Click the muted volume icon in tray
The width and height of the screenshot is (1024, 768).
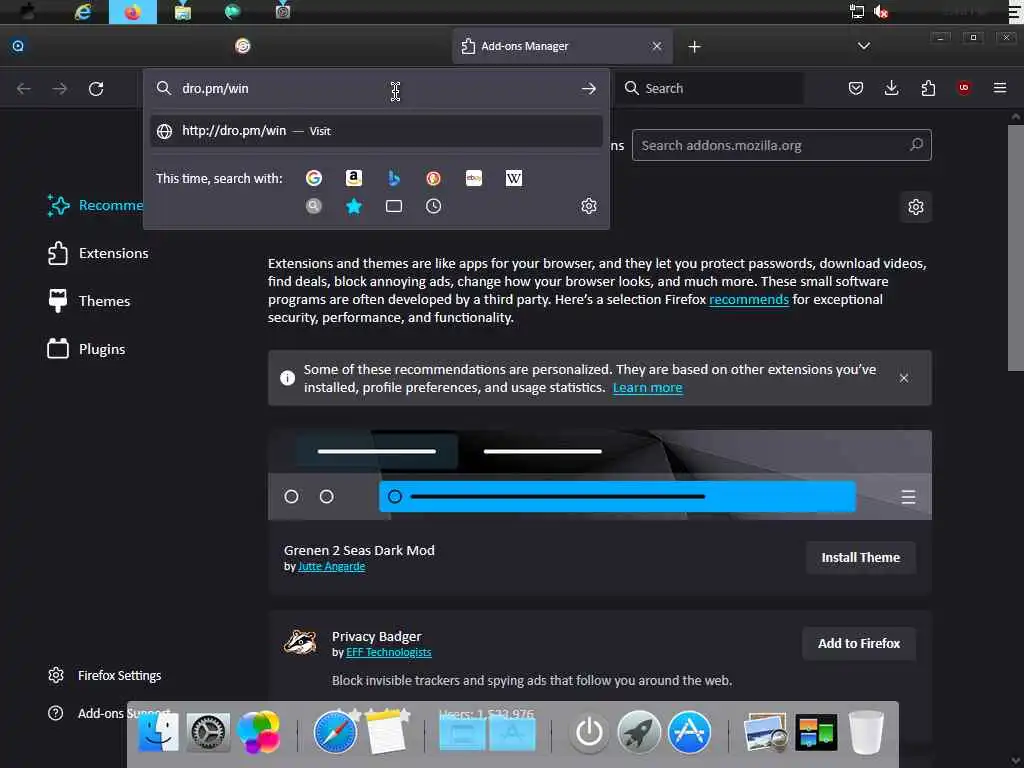click(881, 12)
